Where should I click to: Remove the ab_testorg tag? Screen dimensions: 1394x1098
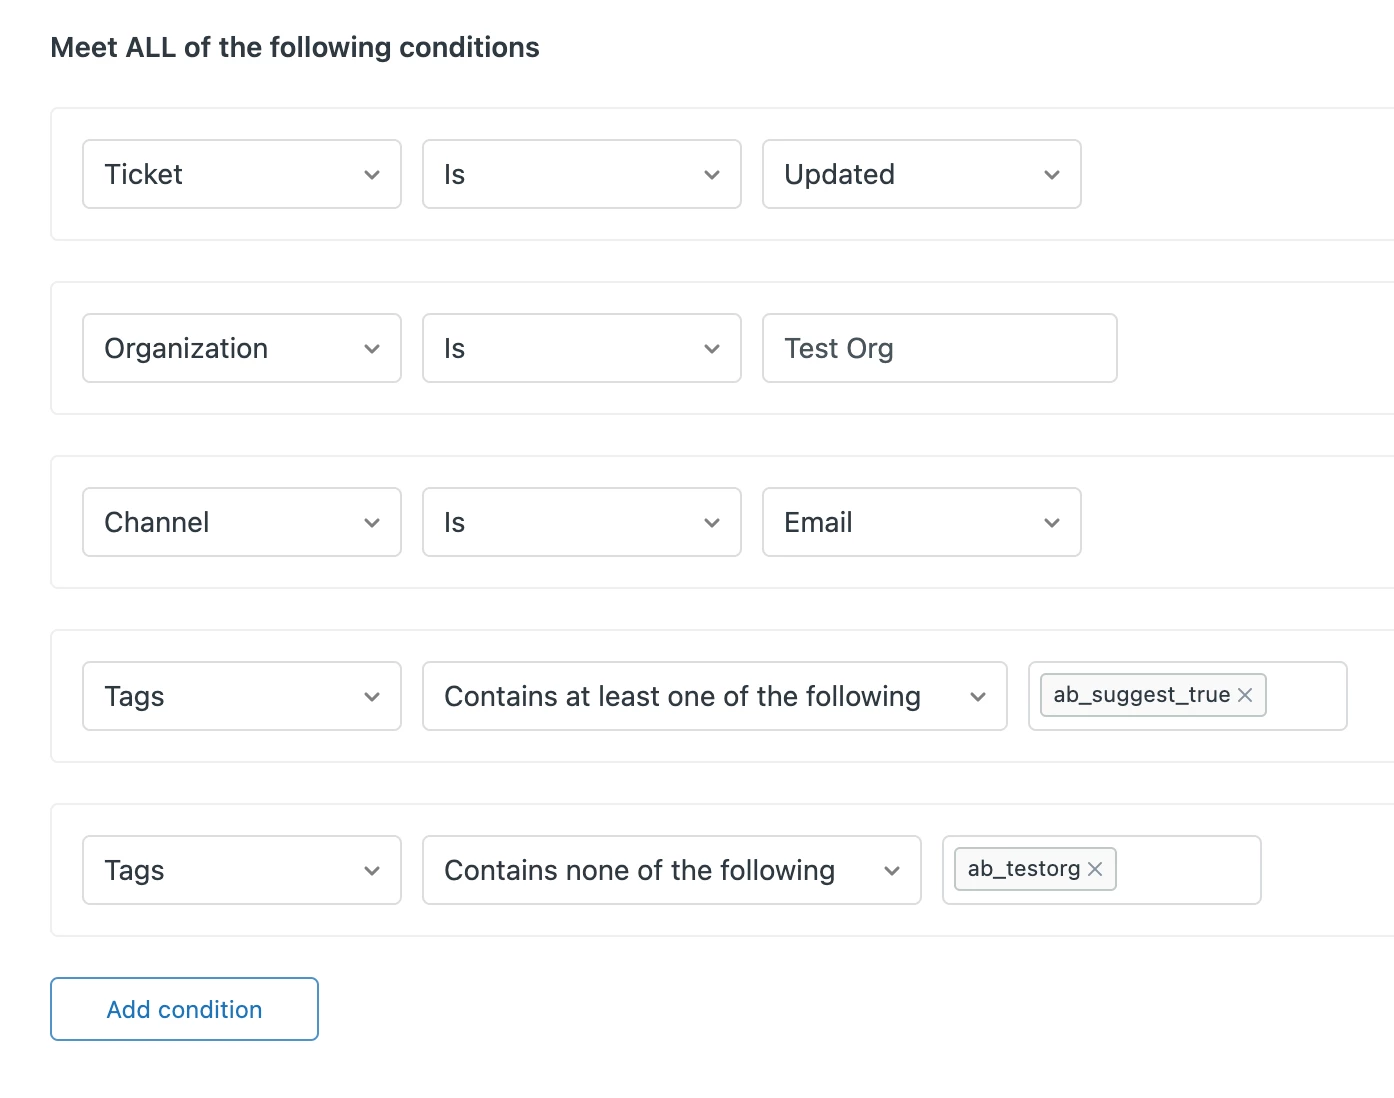1095,869
